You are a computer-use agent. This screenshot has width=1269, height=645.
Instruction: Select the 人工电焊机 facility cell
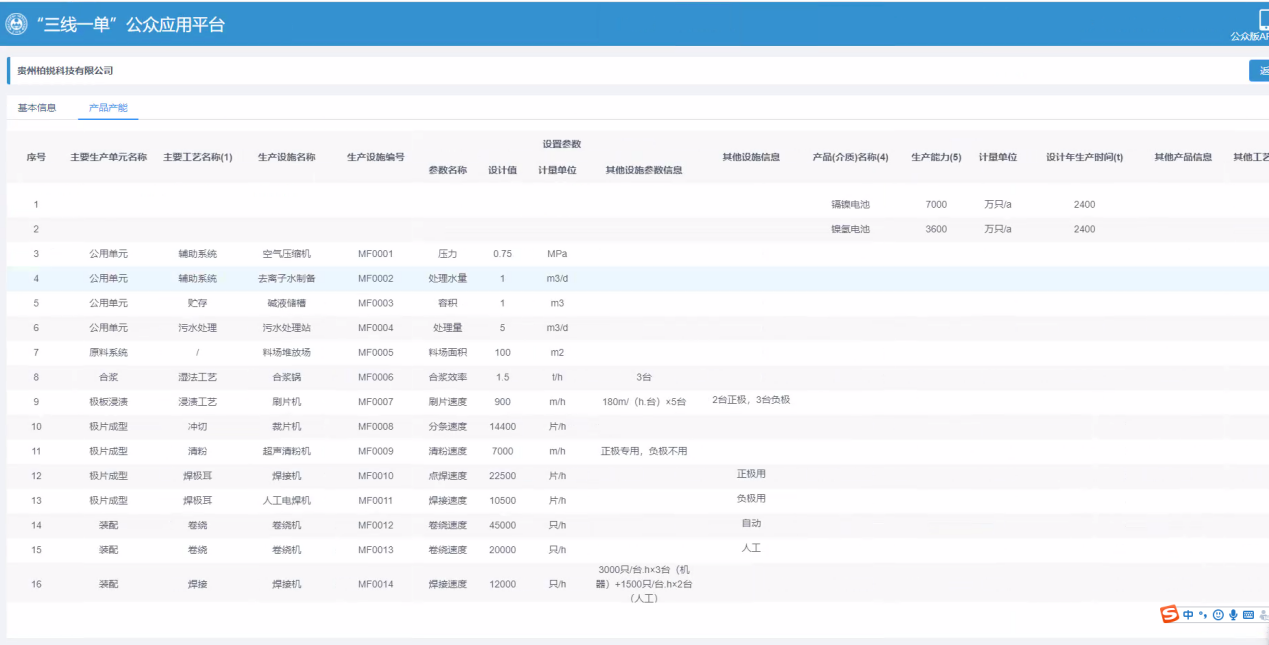287,500
